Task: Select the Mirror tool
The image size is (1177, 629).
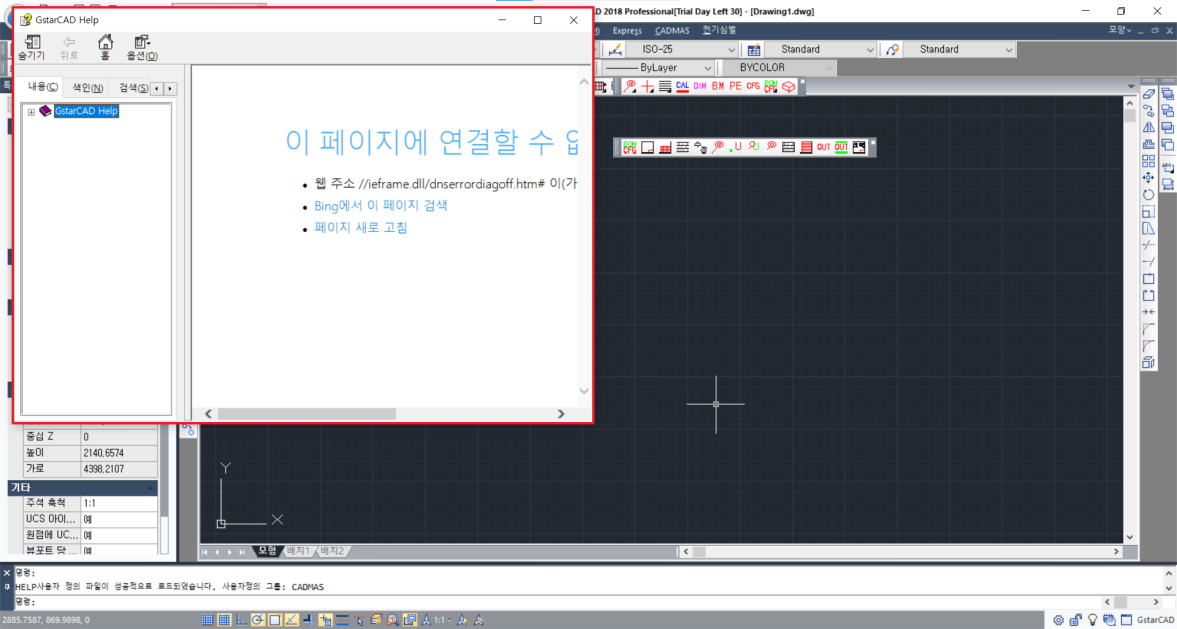Action: [x=1148, y=127]
